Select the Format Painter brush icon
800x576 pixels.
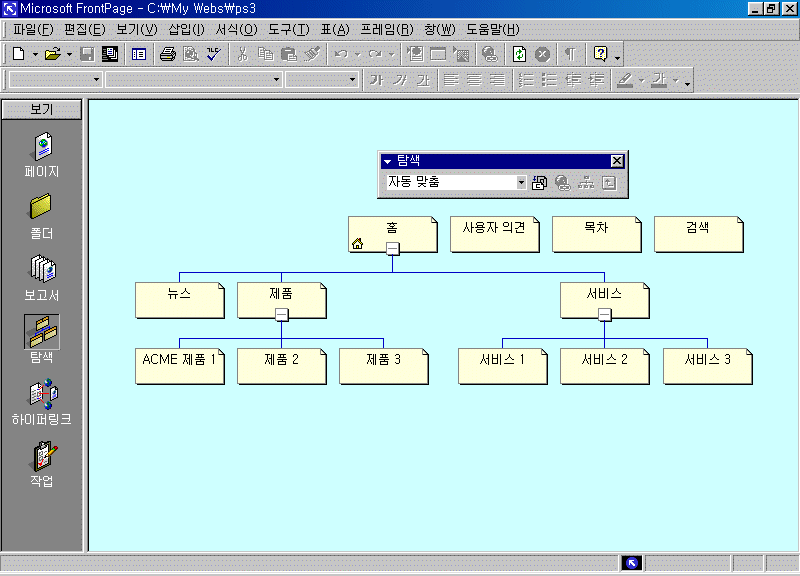pyautogui.click(x=312, y=54)
